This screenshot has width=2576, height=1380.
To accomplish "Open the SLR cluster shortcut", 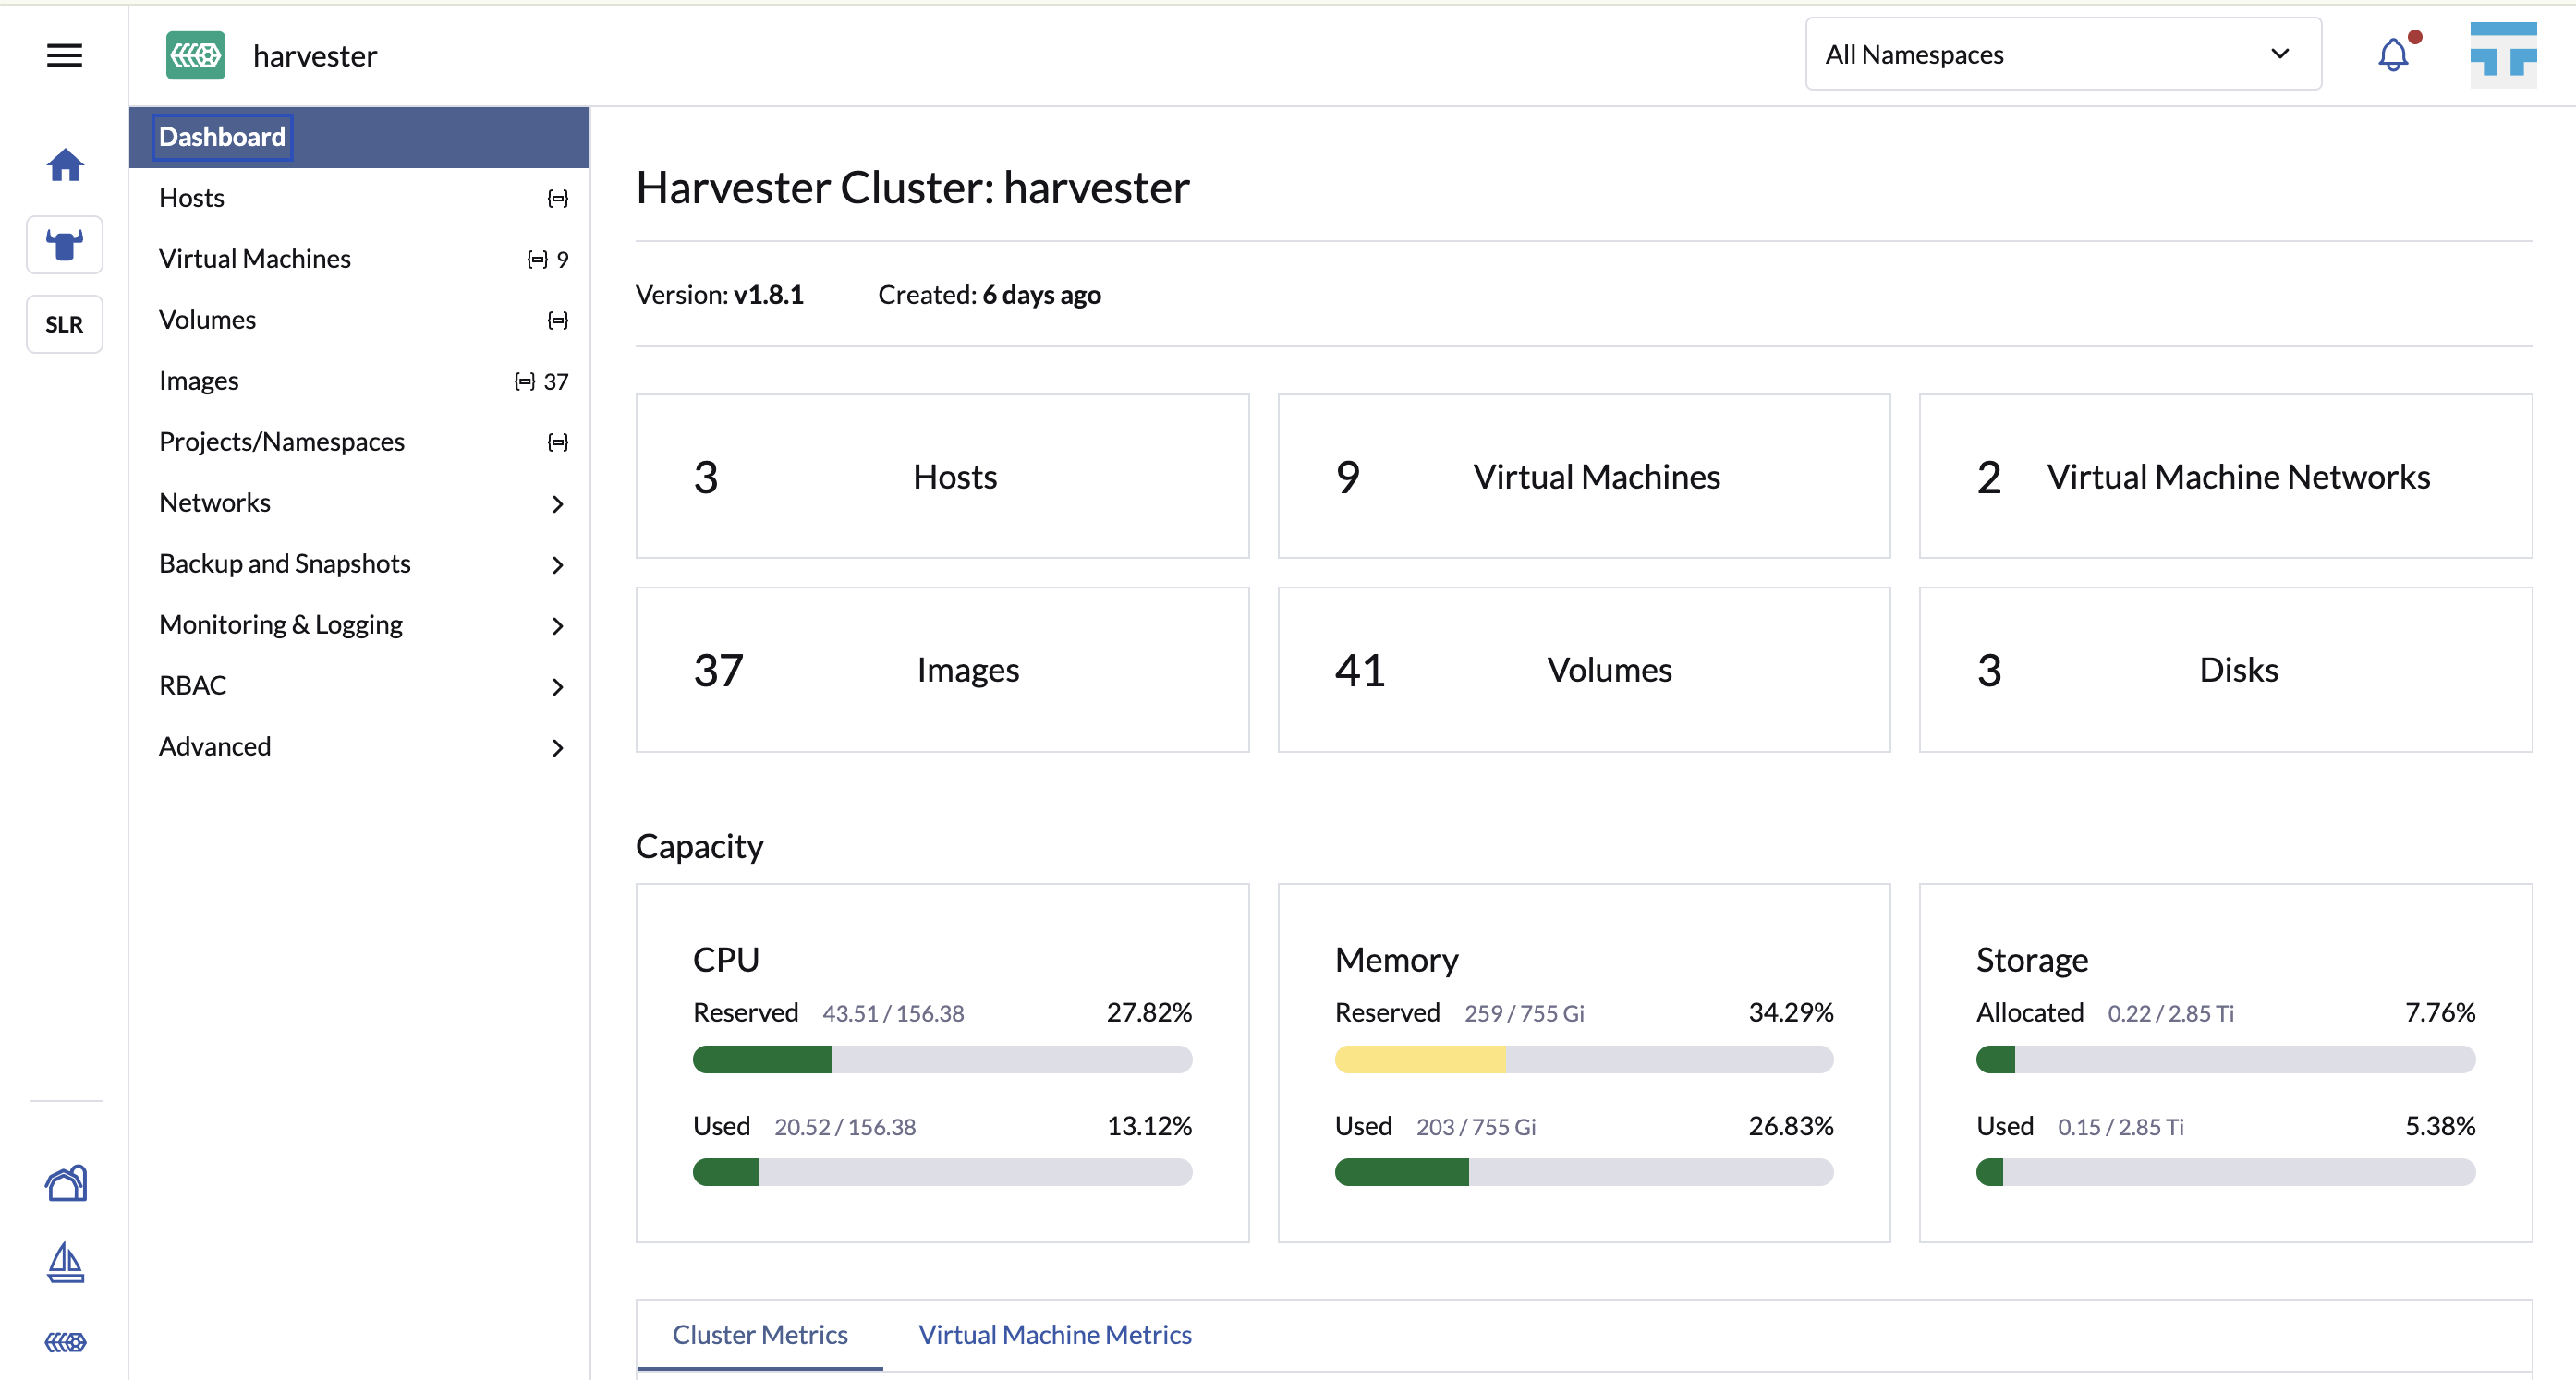I will [x=65, y=324].
